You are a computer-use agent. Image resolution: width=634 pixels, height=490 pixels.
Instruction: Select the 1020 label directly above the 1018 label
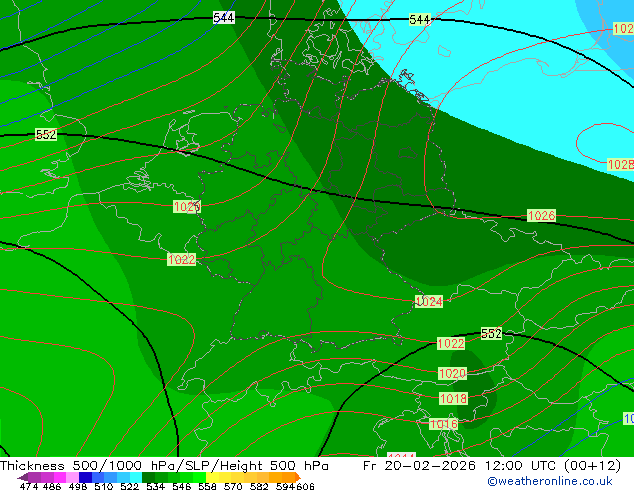click(x=452, y=374)
